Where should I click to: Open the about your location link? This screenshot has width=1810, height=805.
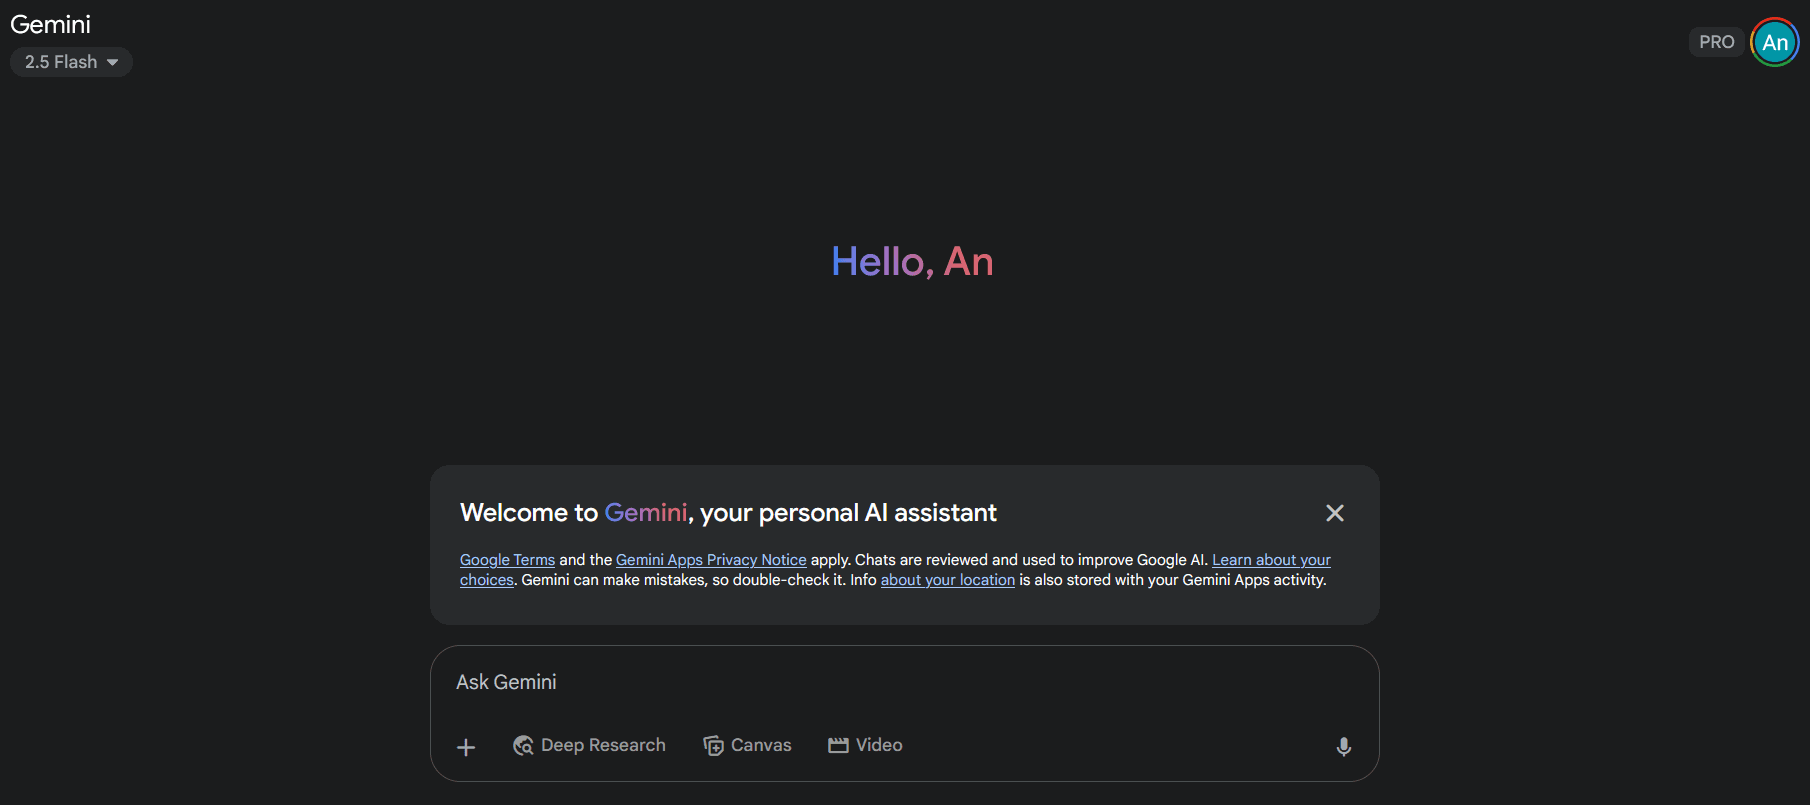tap(948, 580)
